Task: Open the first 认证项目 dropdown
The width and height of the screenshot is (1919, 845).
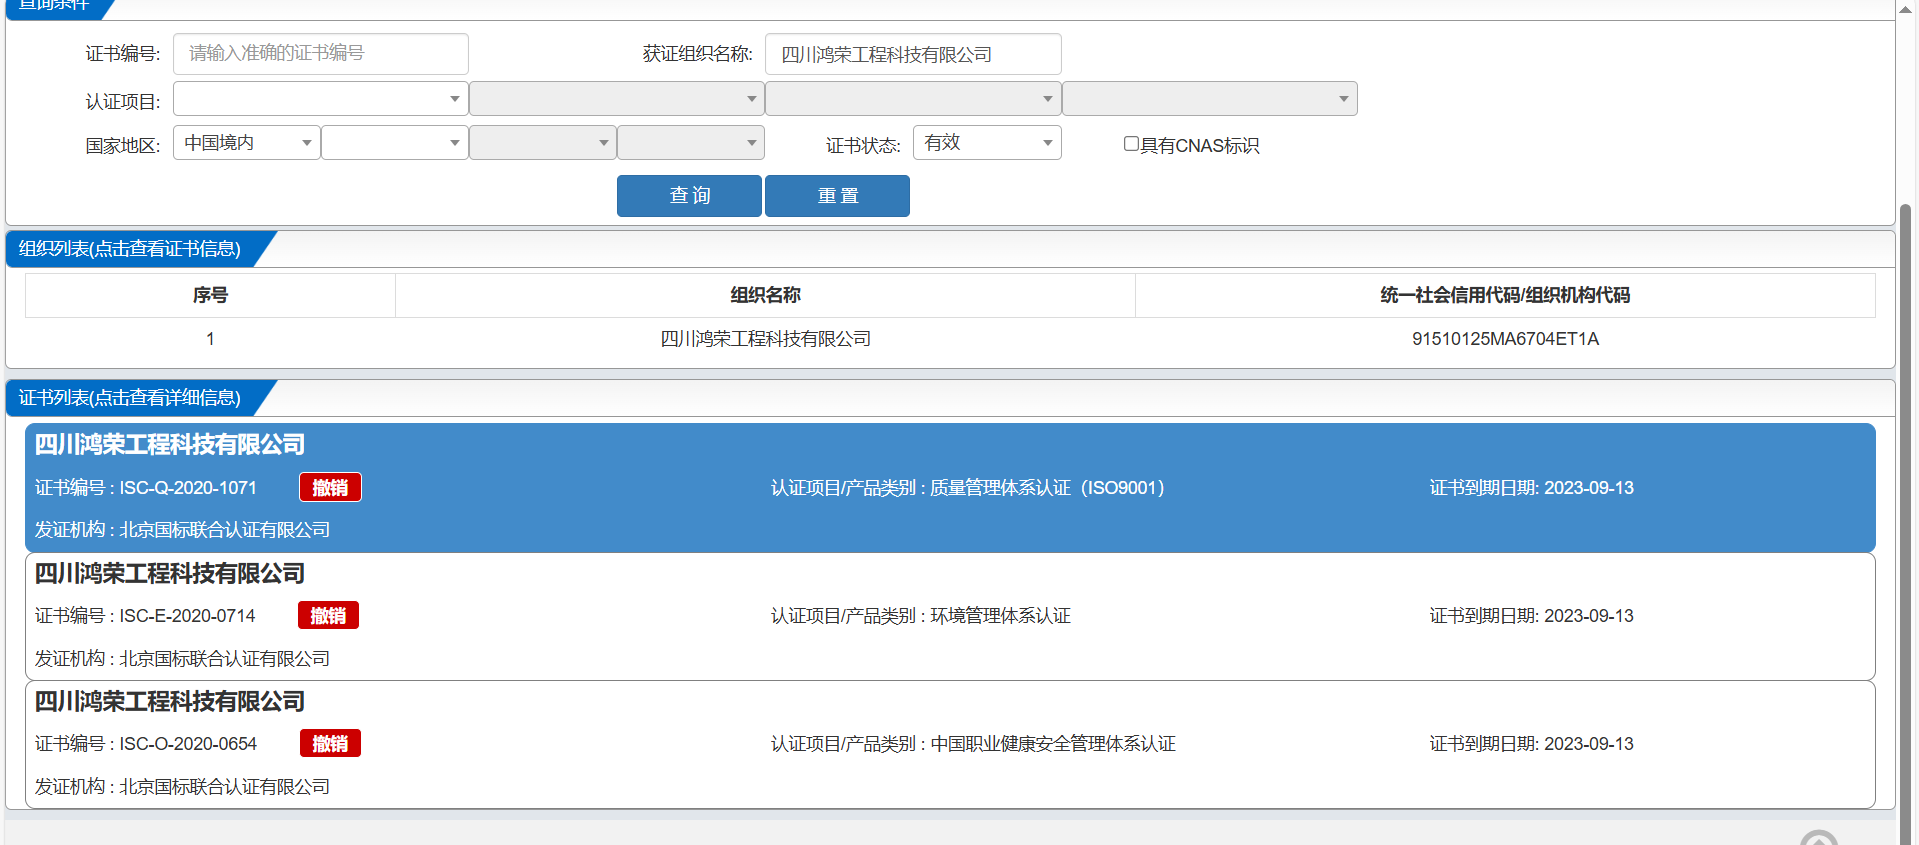Action: pyautogui.click(x=320, y=99)
